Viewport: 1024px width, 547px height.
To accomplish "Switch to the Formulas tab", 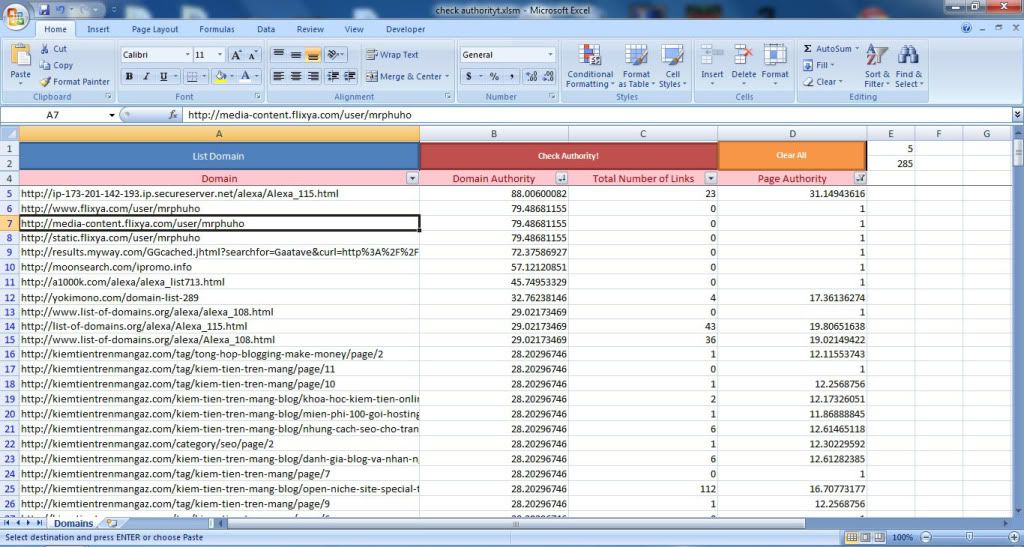I will point(217,29).
